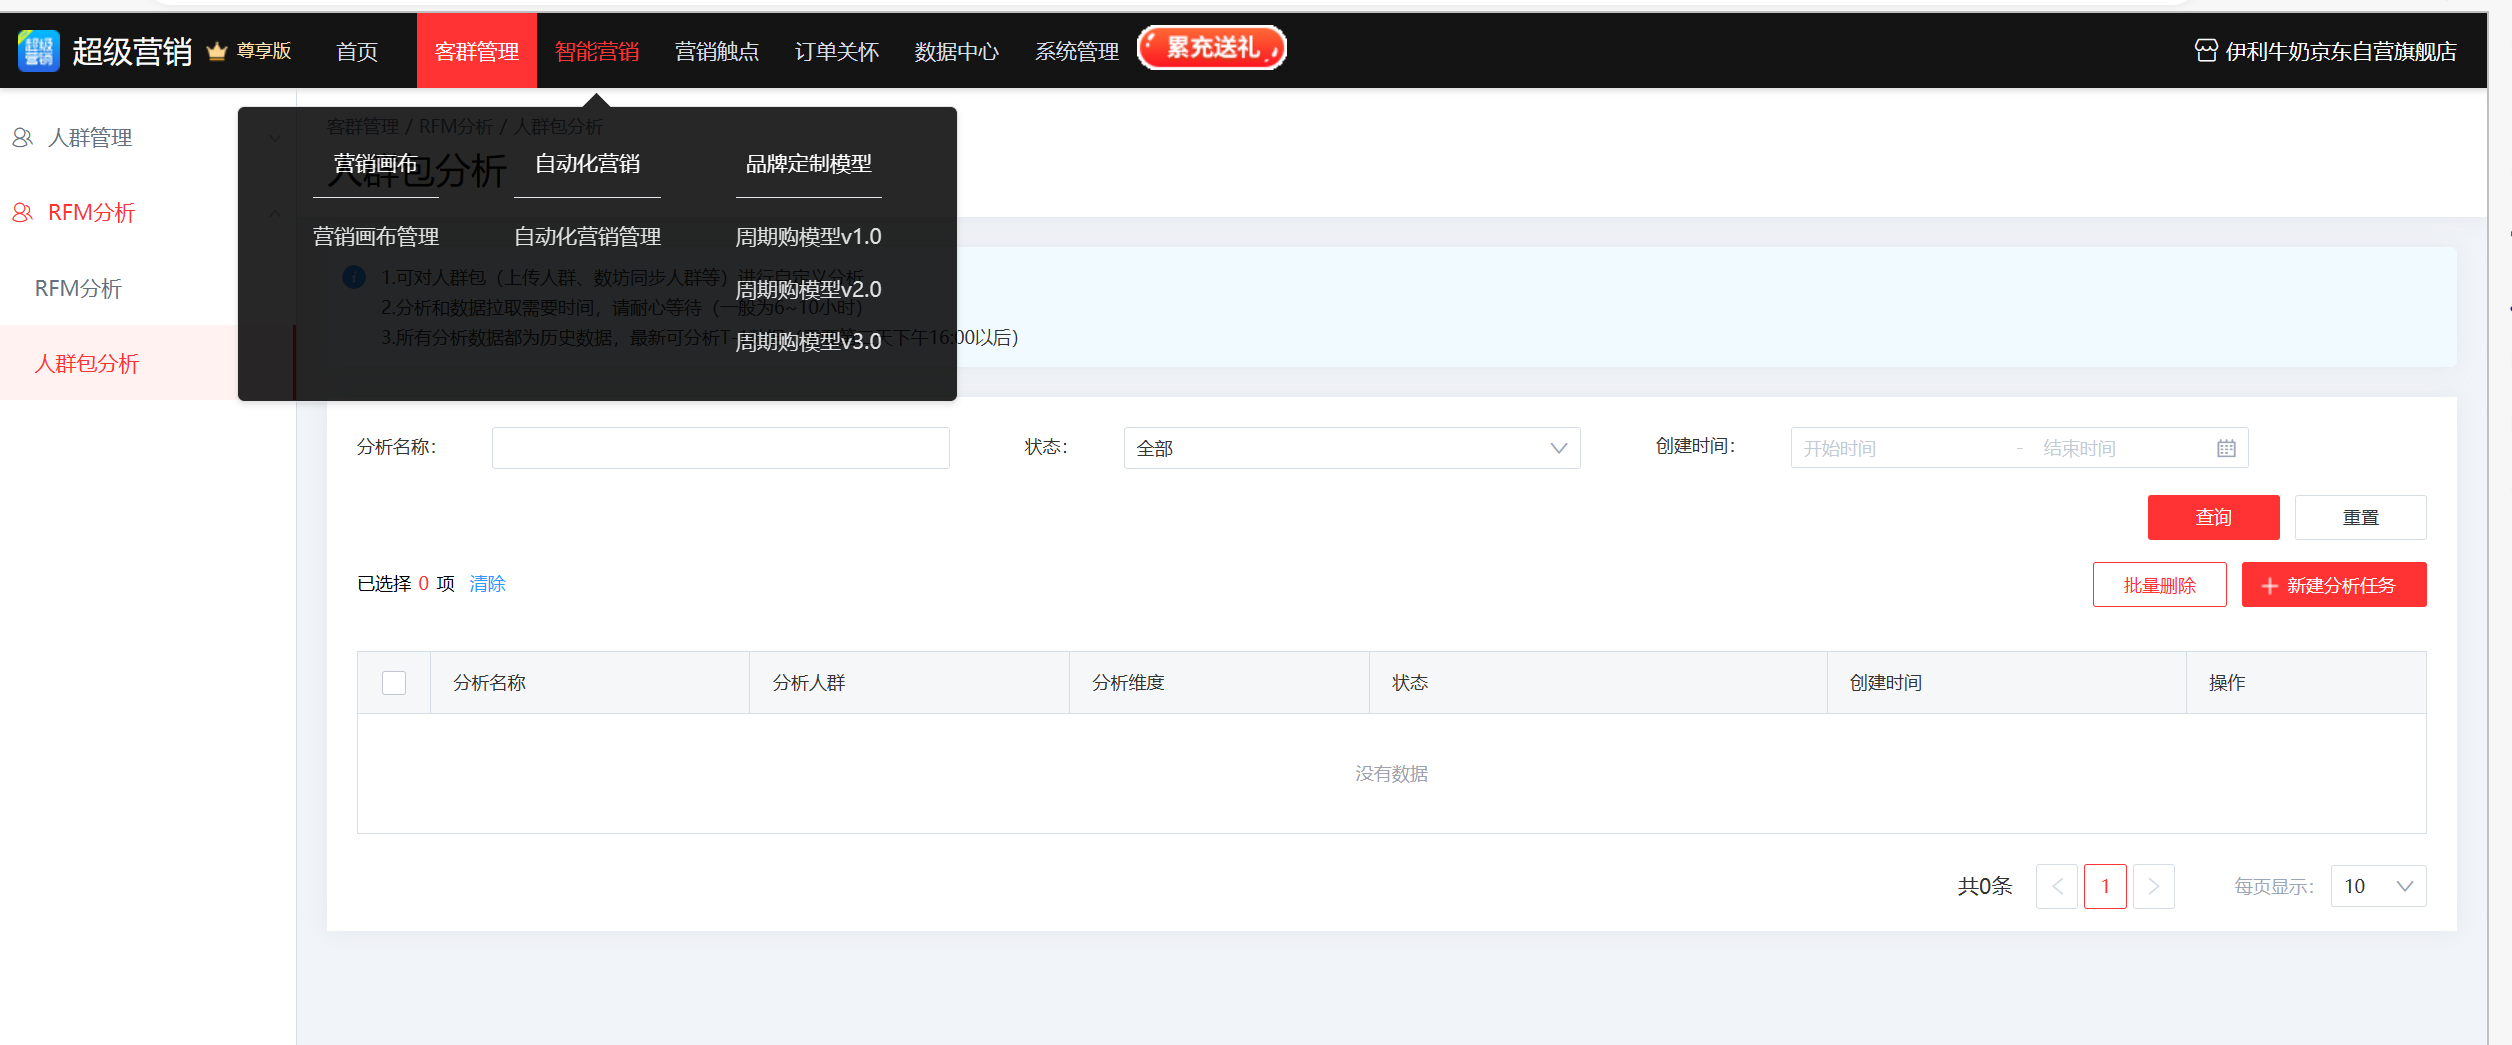Select 营销画布管理 in dropdown menu
This screenshot has height=1045, width=2512.
(x=376, y=237)
